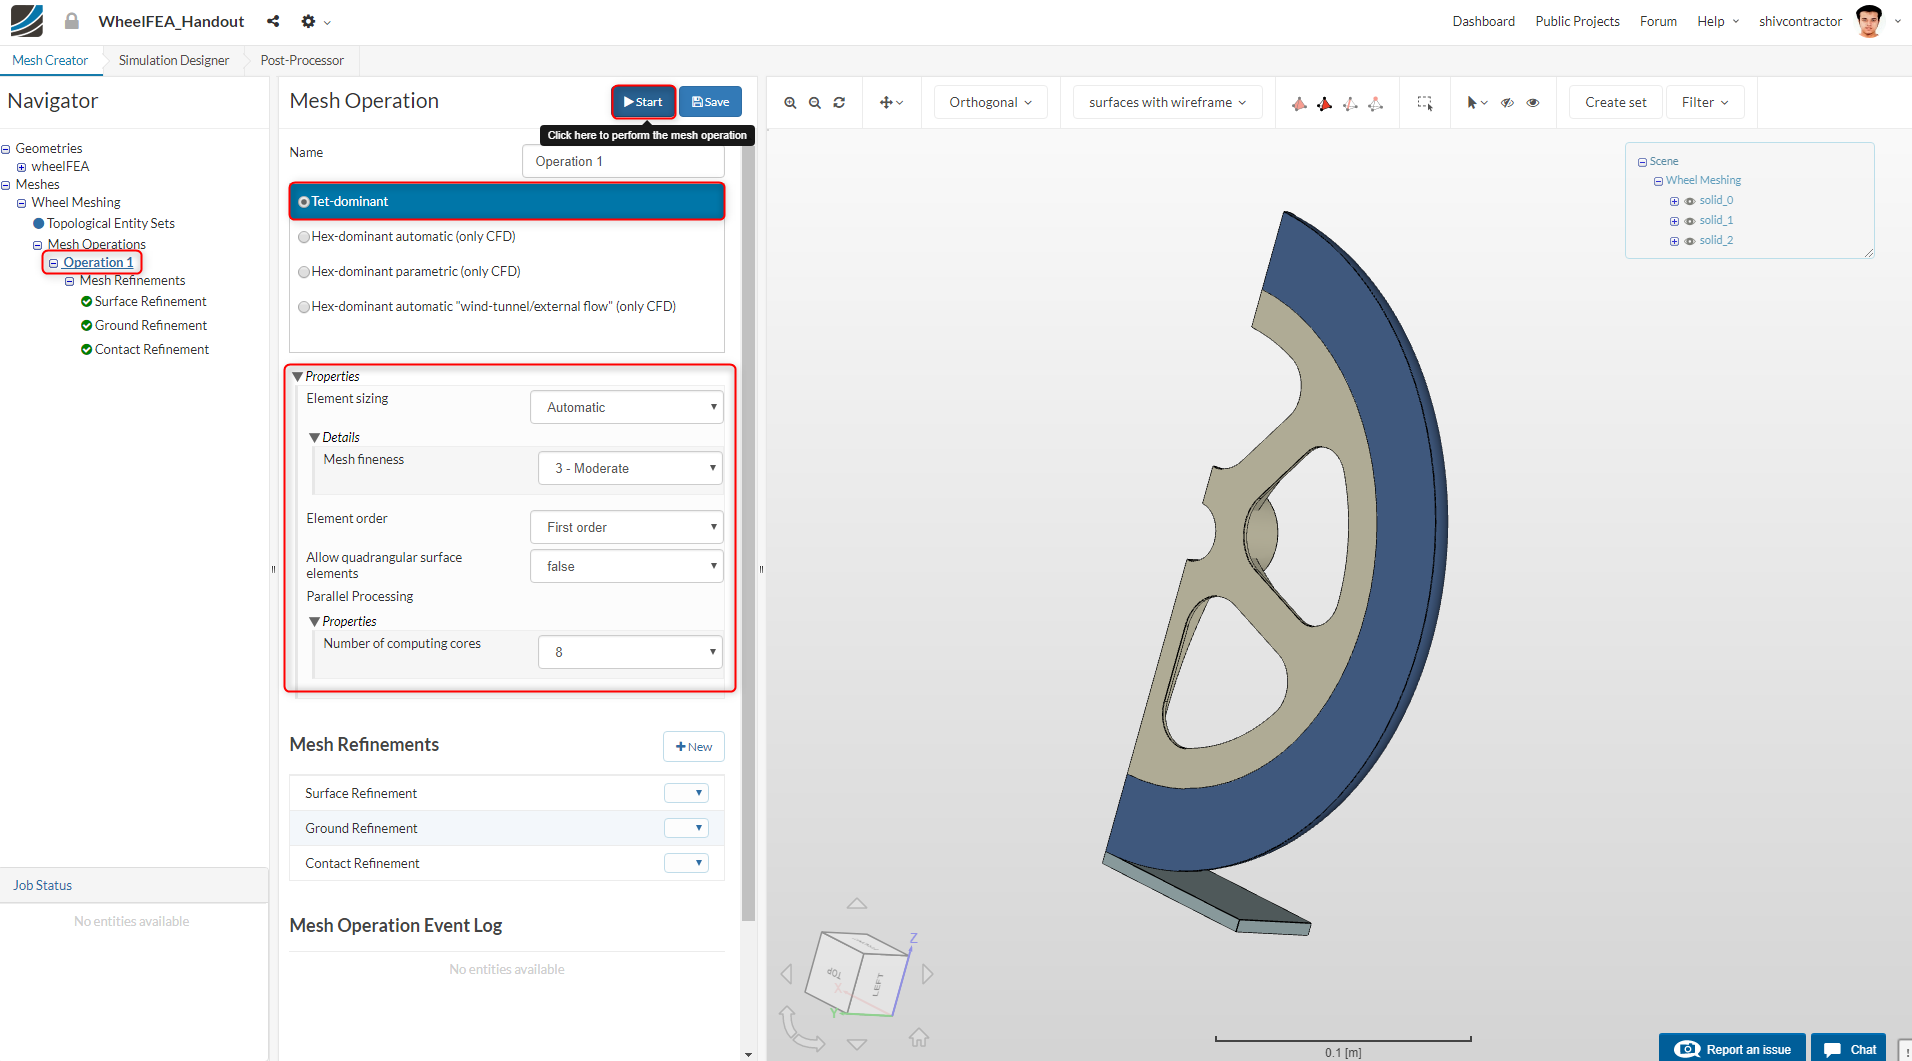The image size is (1912, 1061).
Task: Add a New mesh refinement
Action: (693, 747)
